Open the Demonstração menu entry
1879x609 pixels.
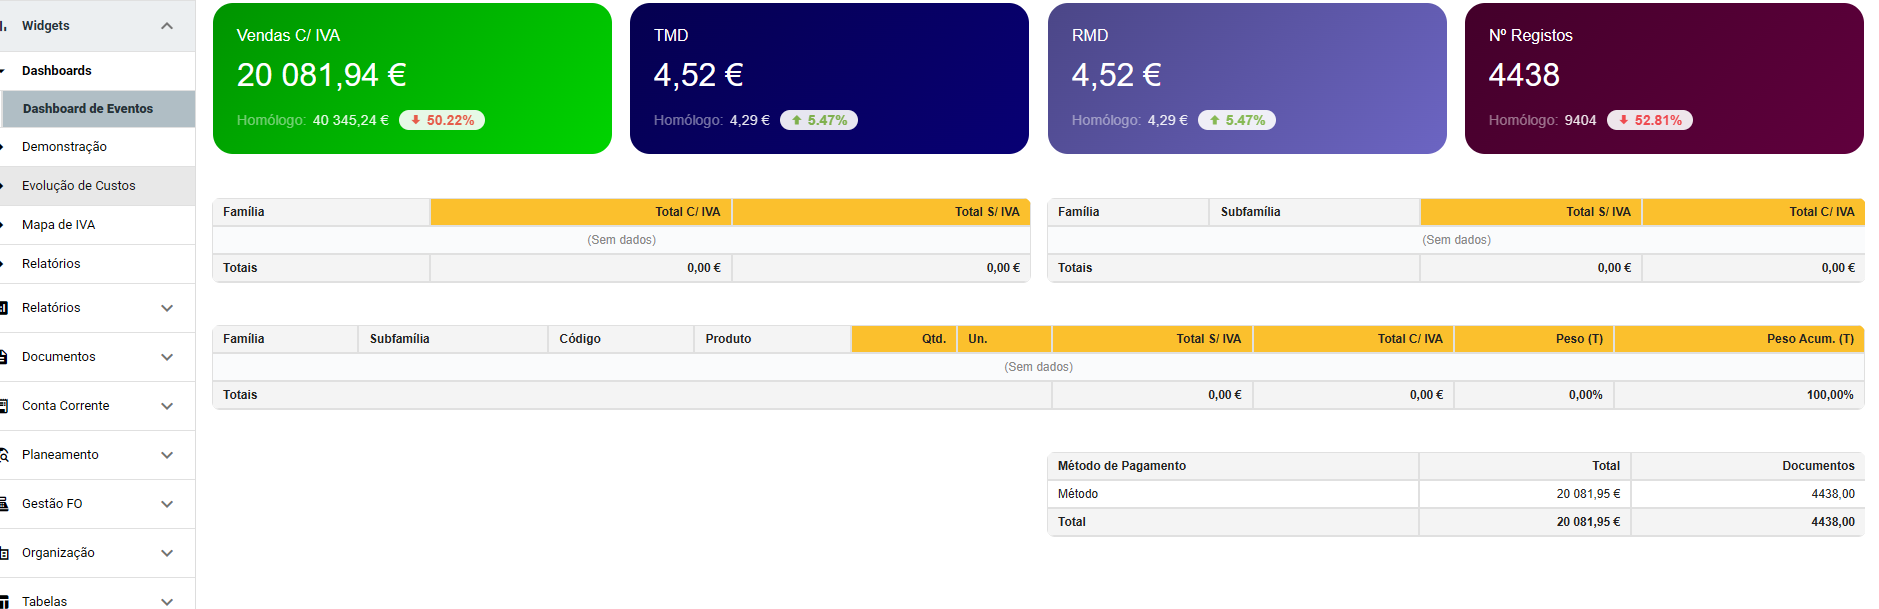pyautogui.click(x=65, y=147)
